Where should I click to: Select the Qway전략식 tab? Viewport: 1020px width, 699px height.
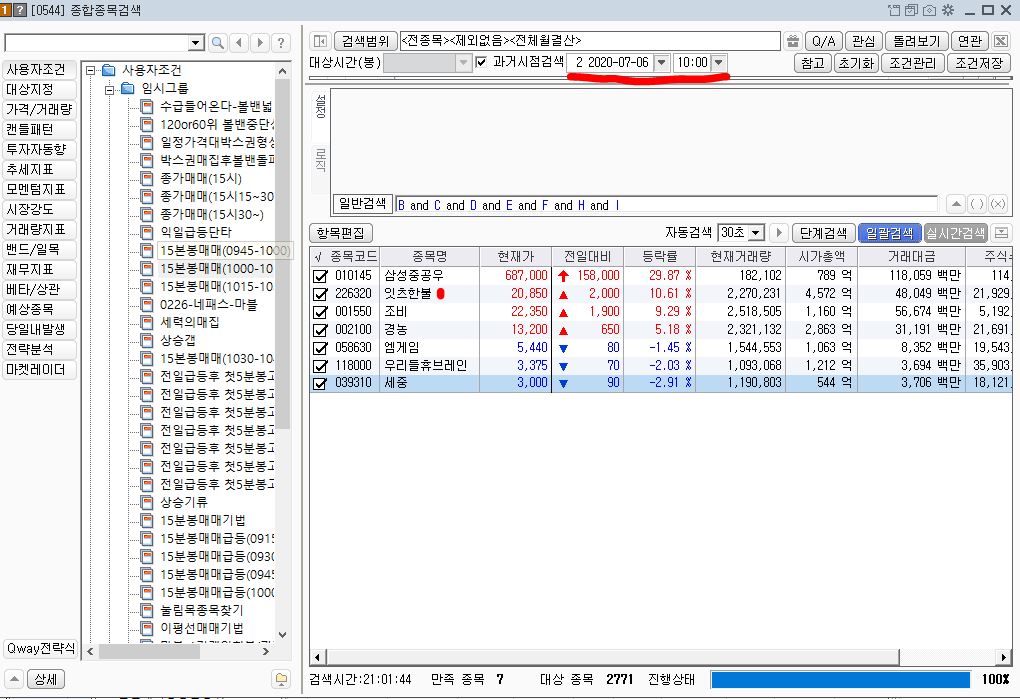coord(40,648)
